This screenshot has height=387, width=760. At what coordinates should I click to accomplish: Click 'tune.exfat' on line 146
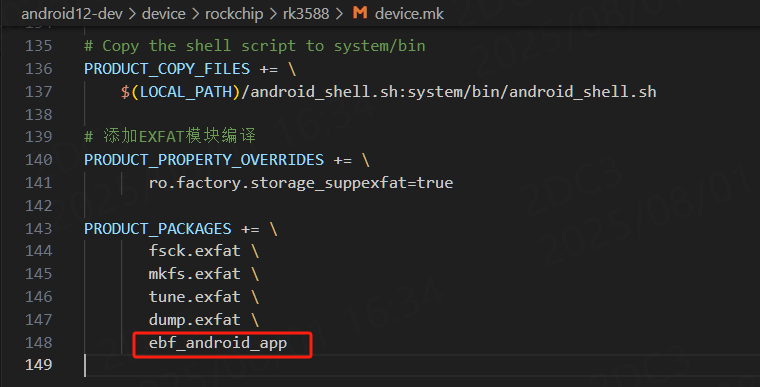point(194,296)
